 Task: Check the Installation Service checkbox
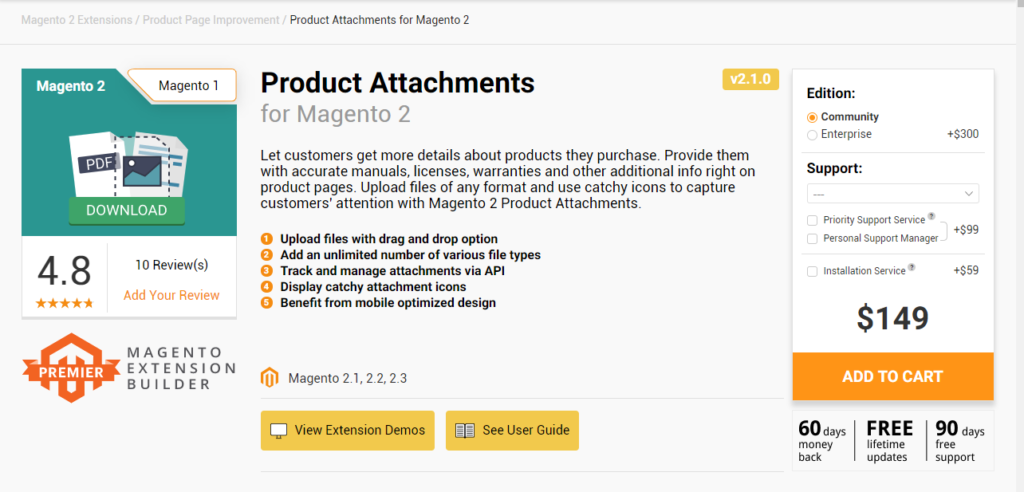pyautogui.click(x=812, y=271)
